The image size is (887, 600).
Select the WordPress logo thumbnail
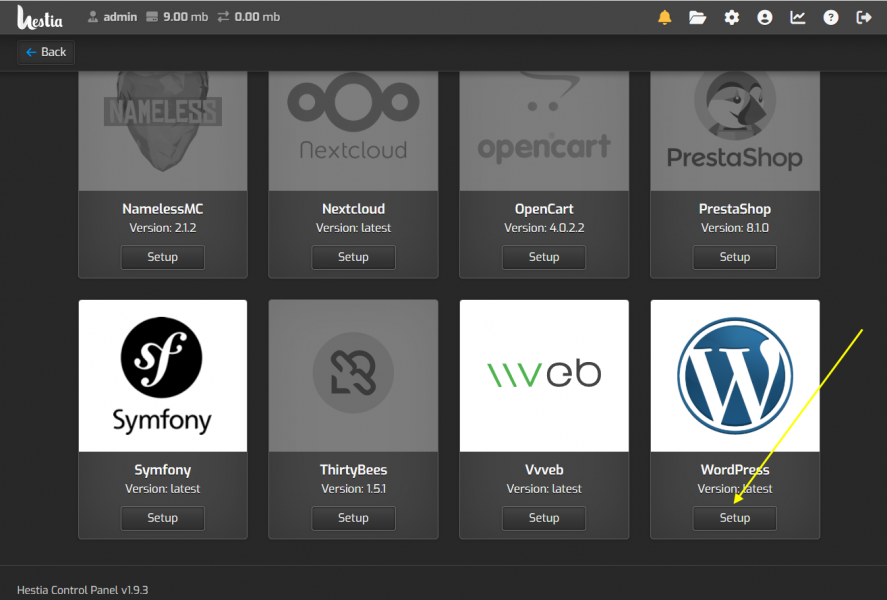735,375
